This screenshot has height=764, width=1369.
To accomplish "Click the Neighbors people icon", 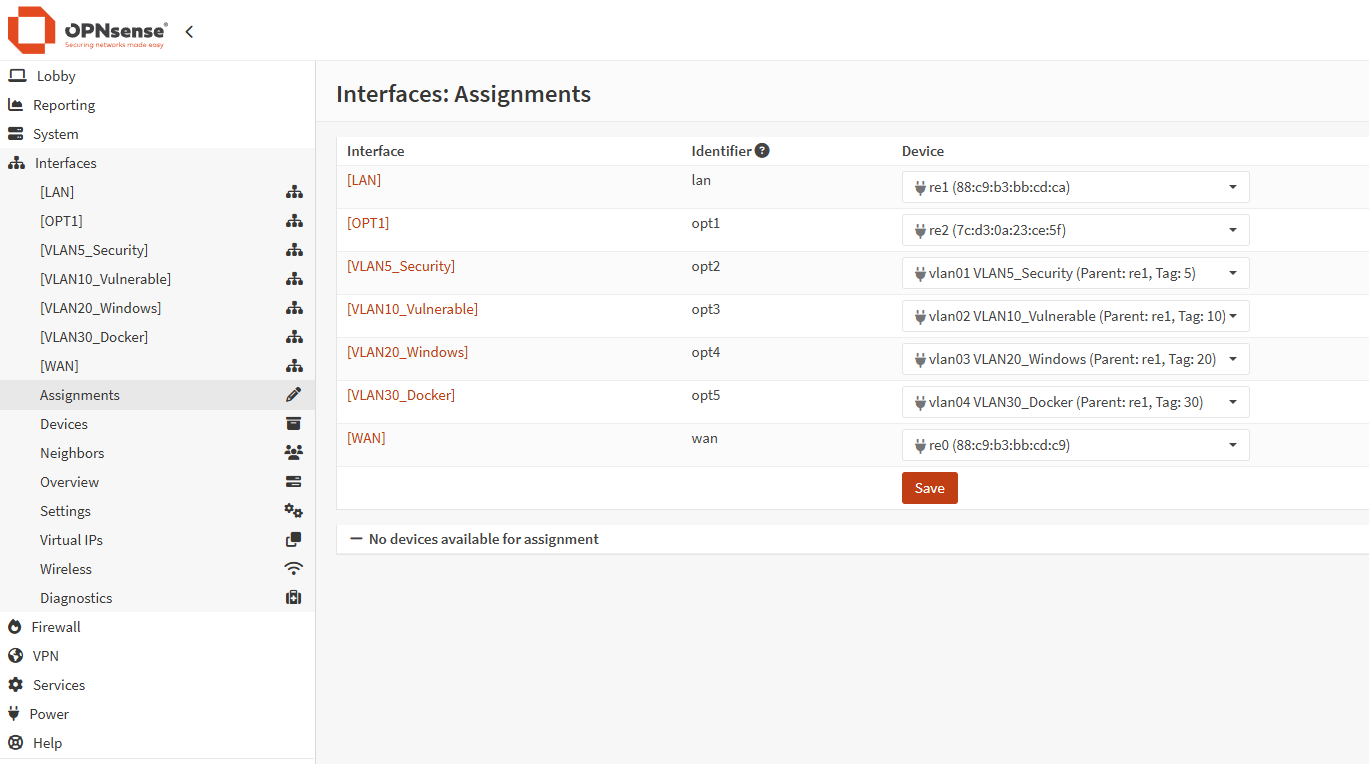I will tap(293, 452).
